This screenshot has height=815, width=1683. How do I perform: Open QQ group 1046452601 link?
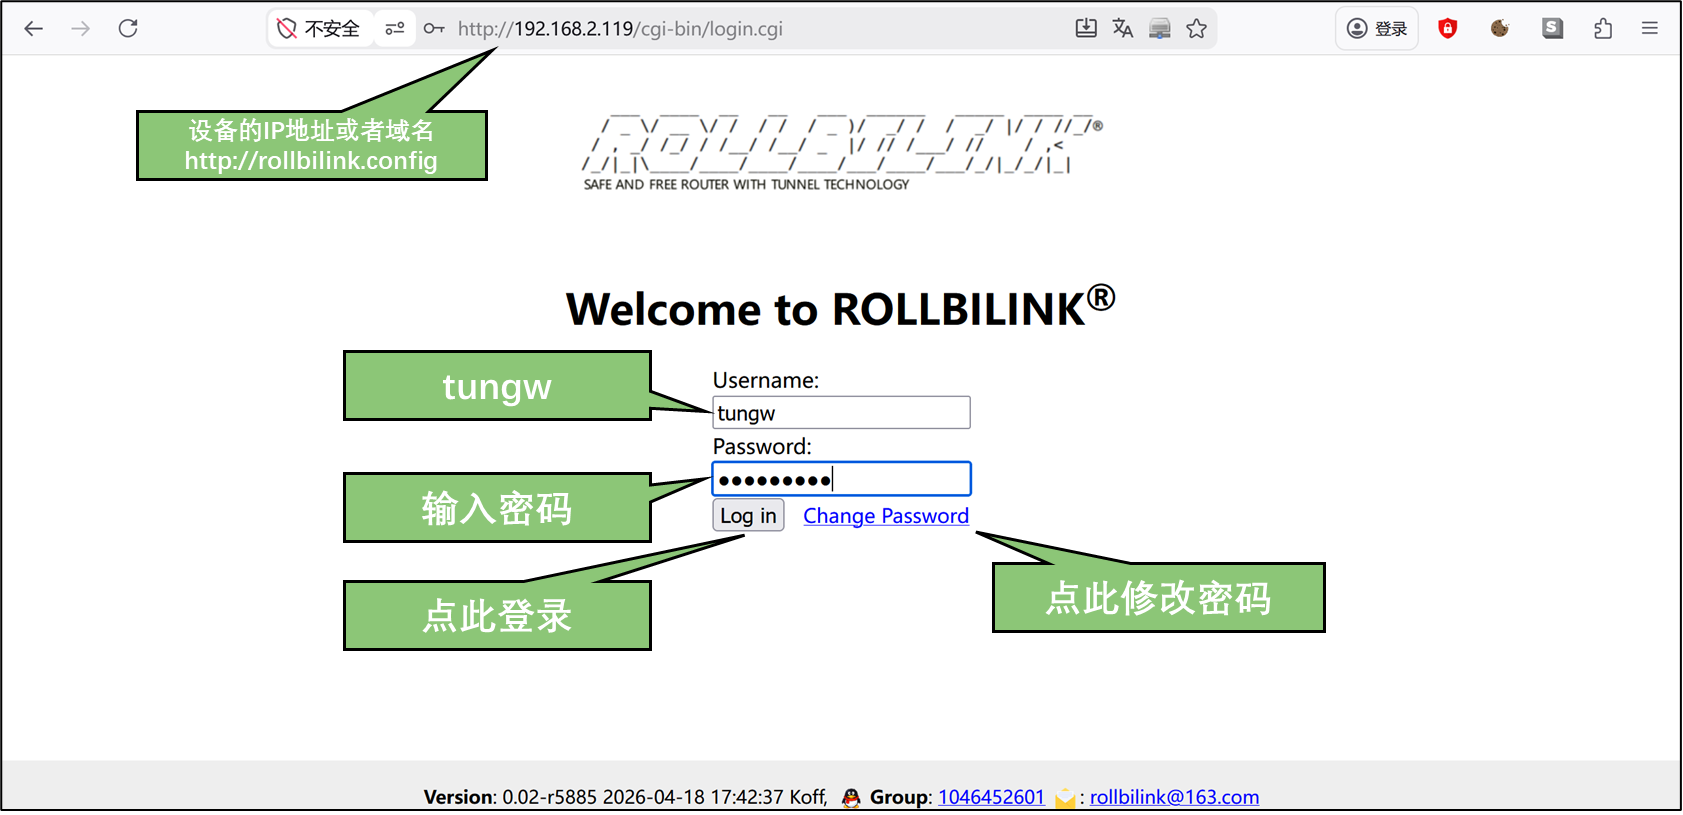[x=991, y=797]
